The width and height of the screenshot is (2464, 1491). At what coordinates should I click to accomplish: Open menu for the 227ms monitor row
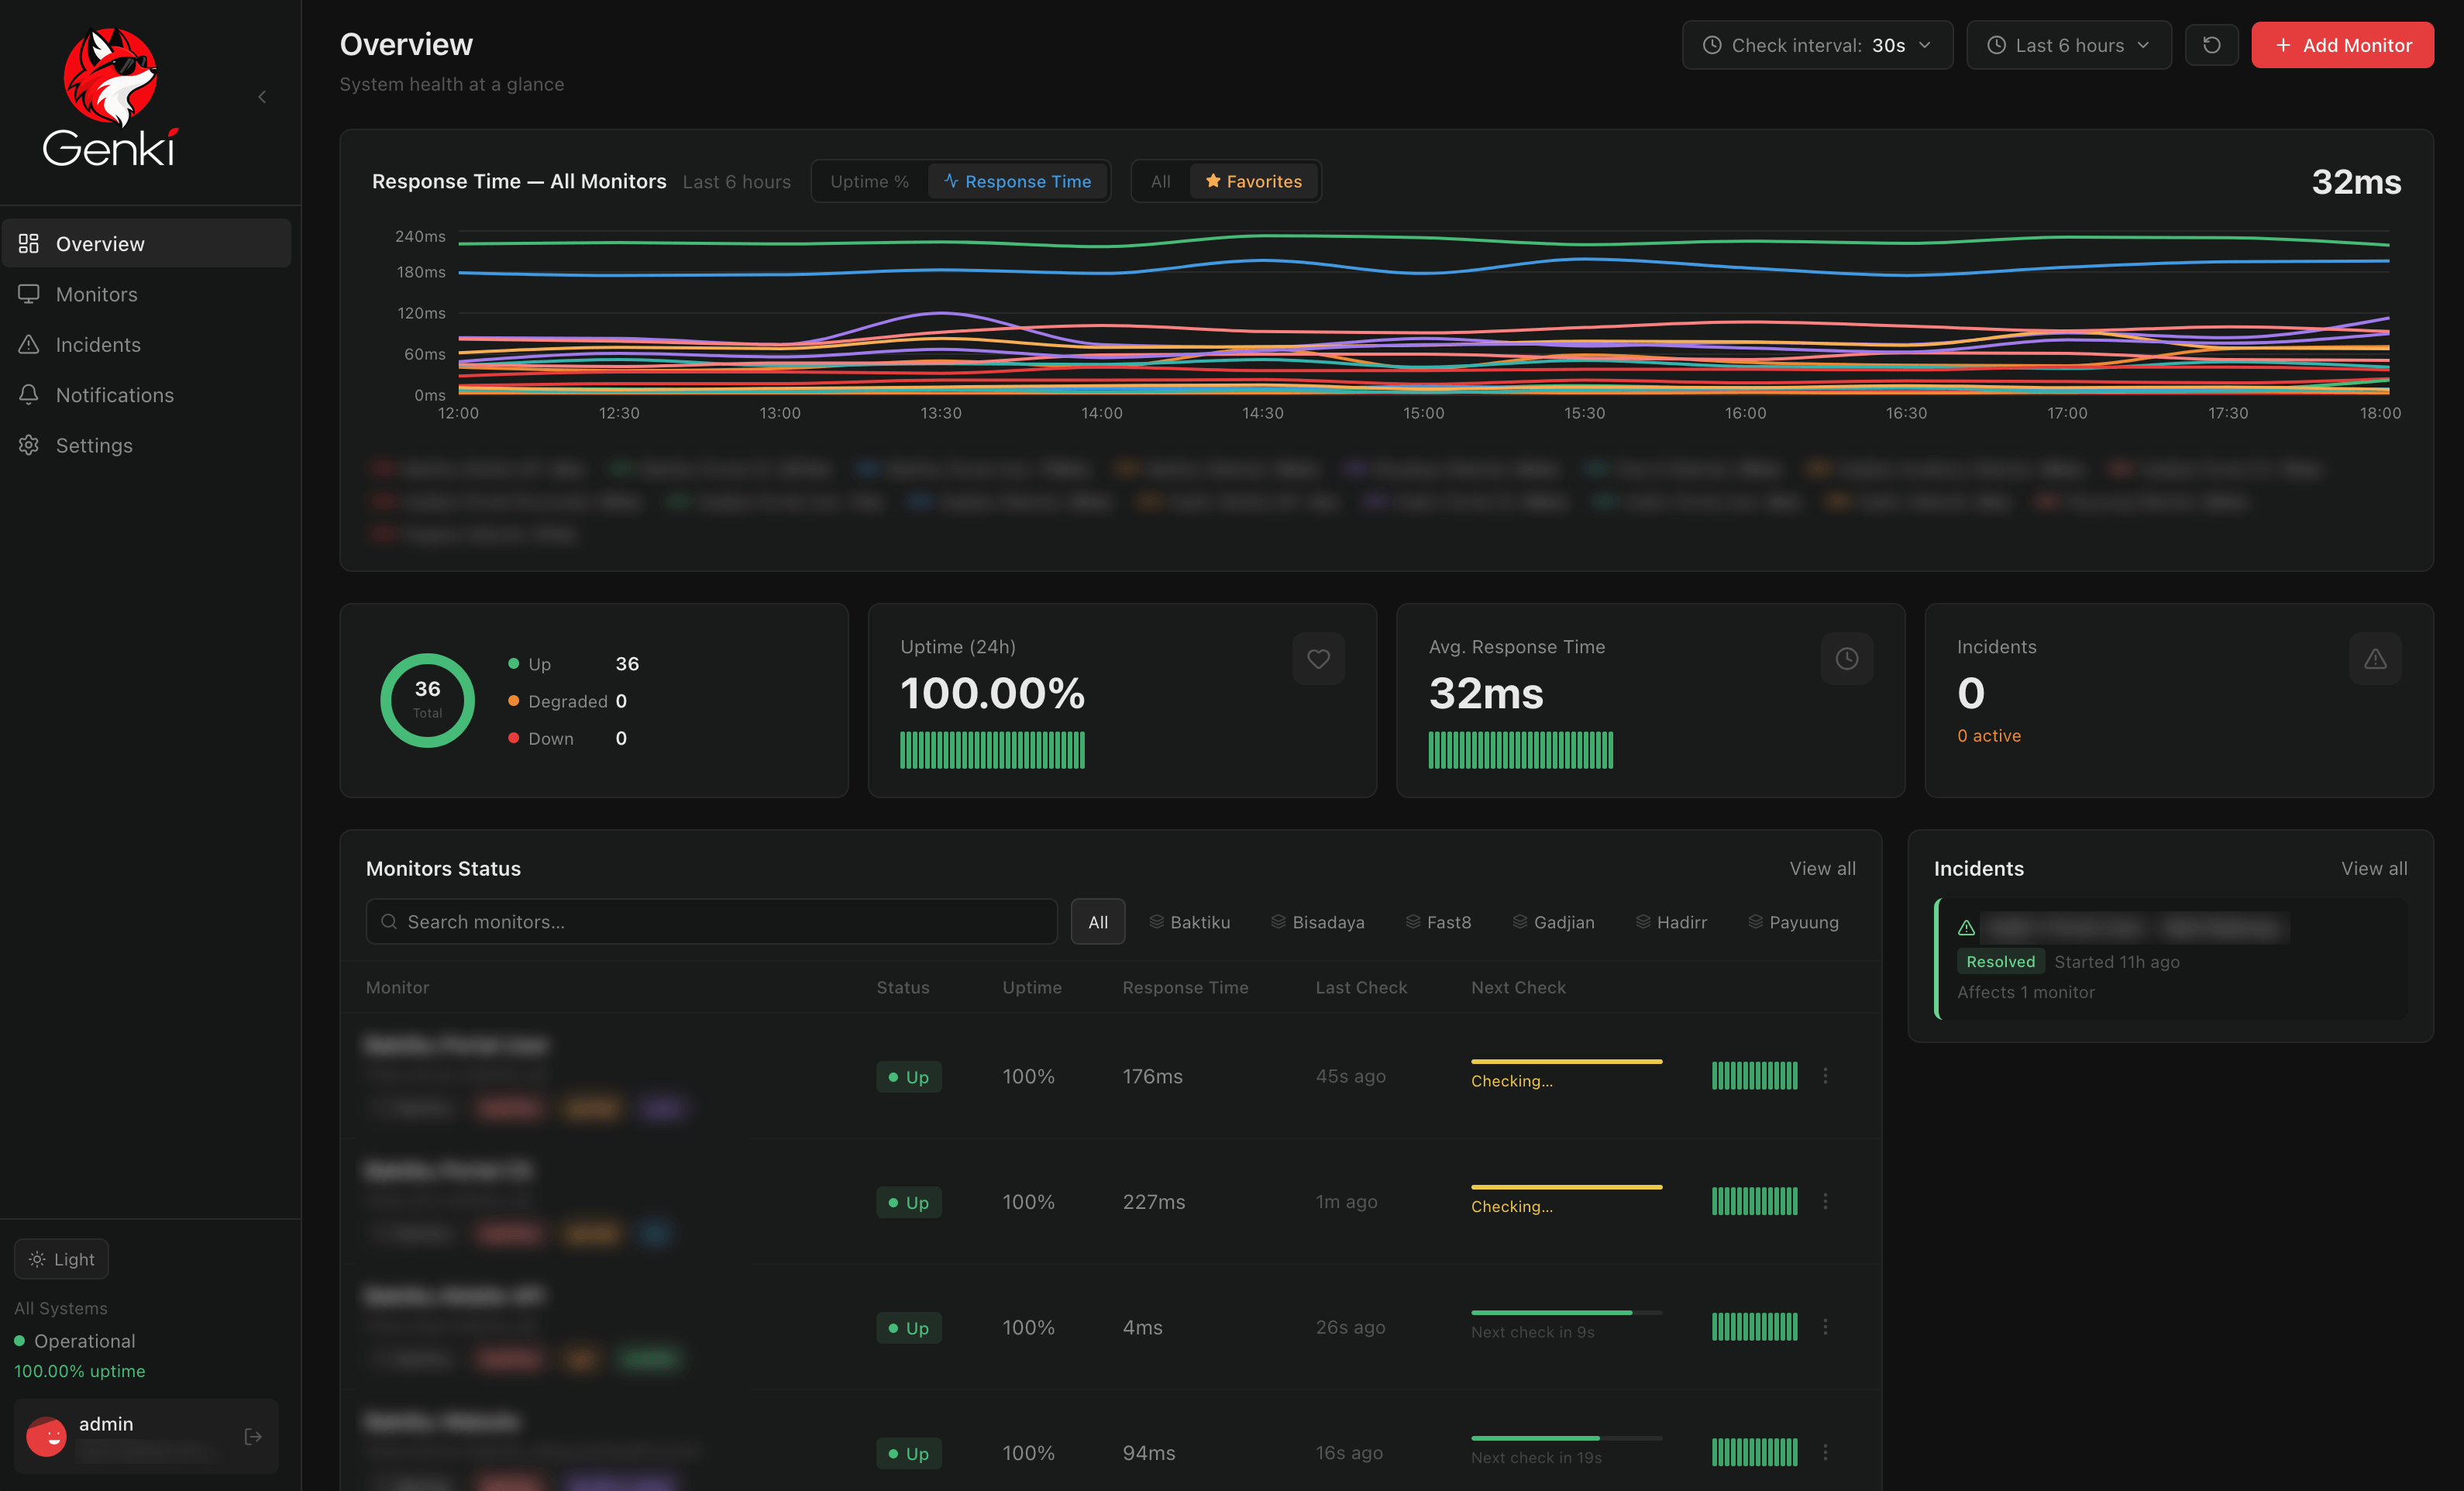pyautogui.click(x=1825, y=1201)
